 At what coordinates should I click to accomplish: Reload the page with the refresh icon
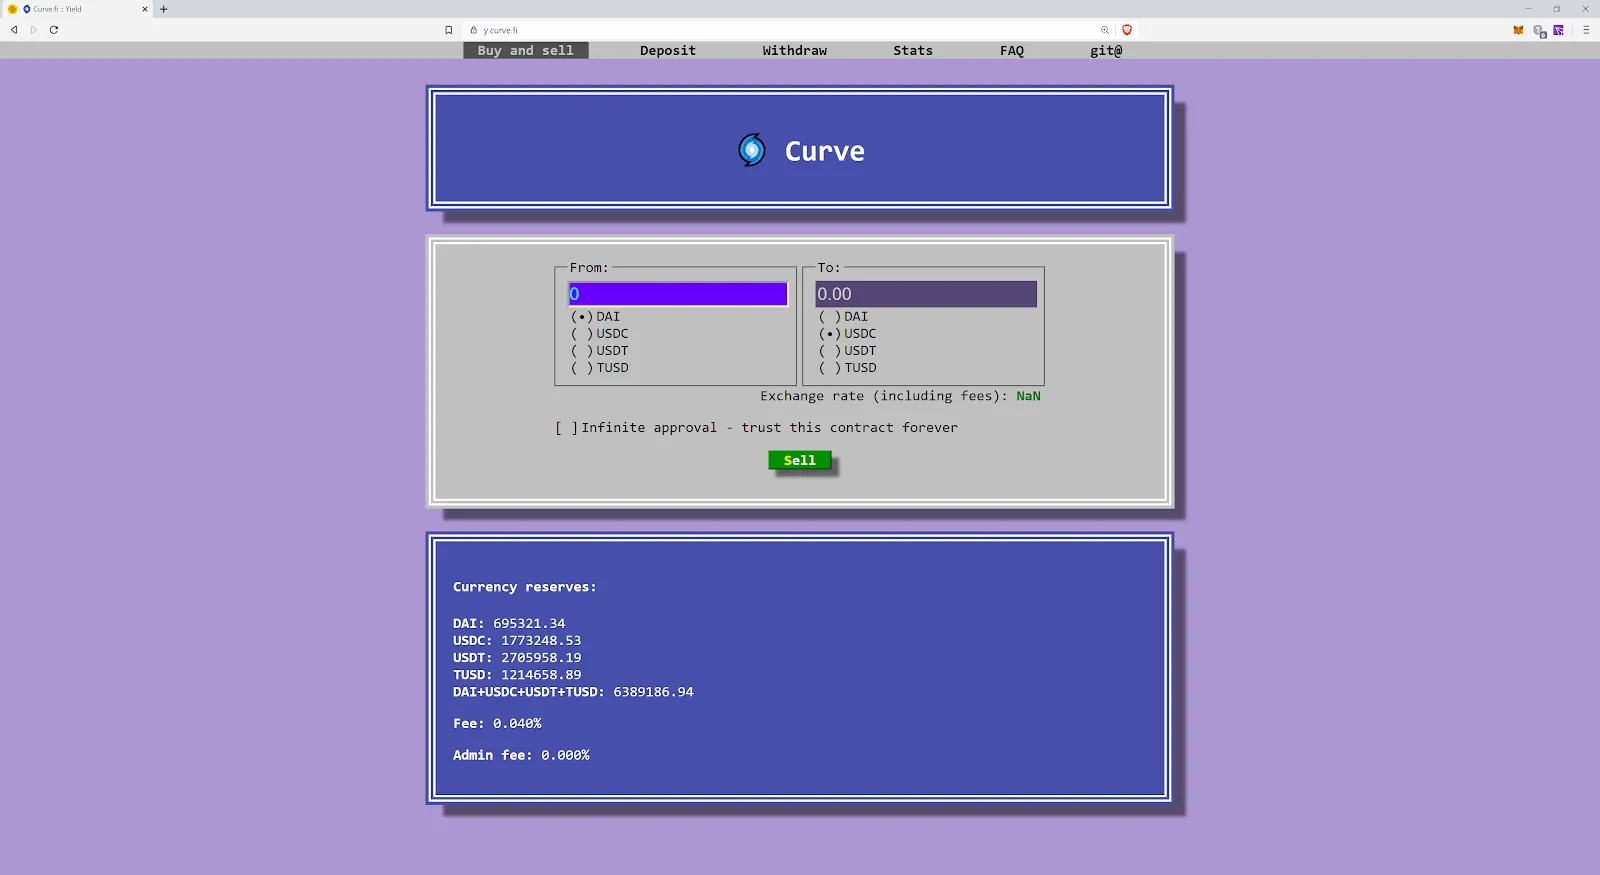tap(54, 30)
